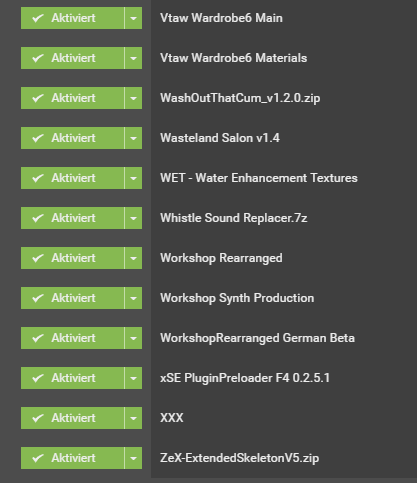Expand dropdown arrow for ZeX-ExtendedSkeletonV5.zip
The width and height of the screenshot is (417, 483).
coord(133,458)
